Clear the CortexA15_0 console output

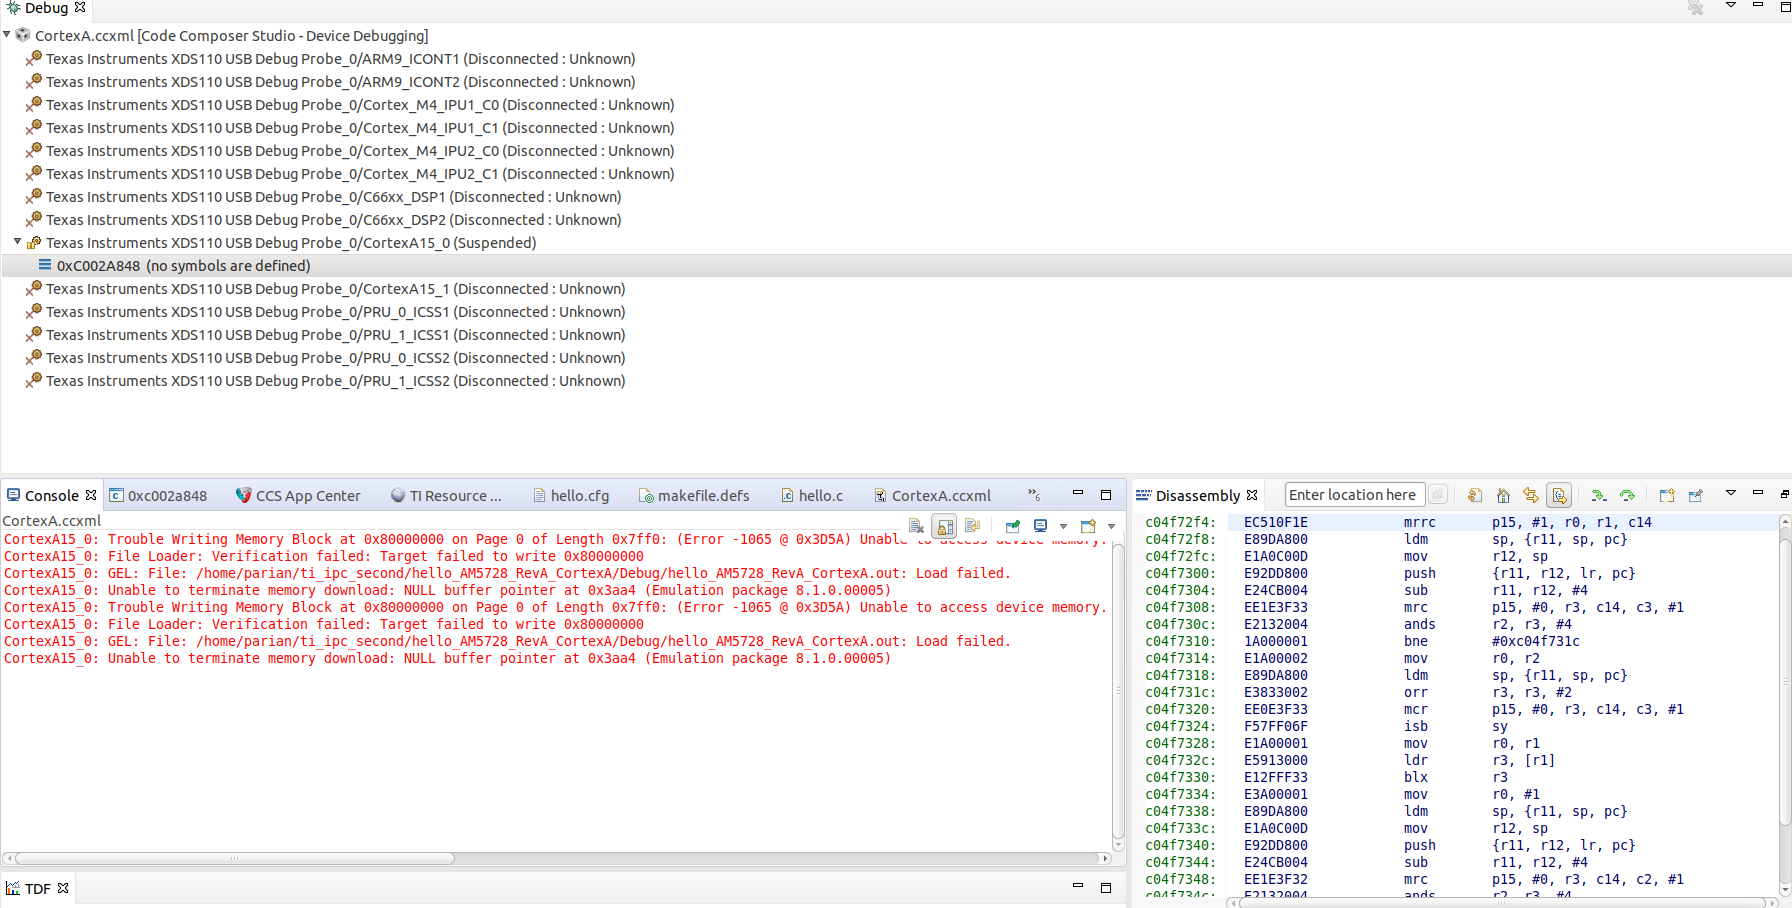916,525
